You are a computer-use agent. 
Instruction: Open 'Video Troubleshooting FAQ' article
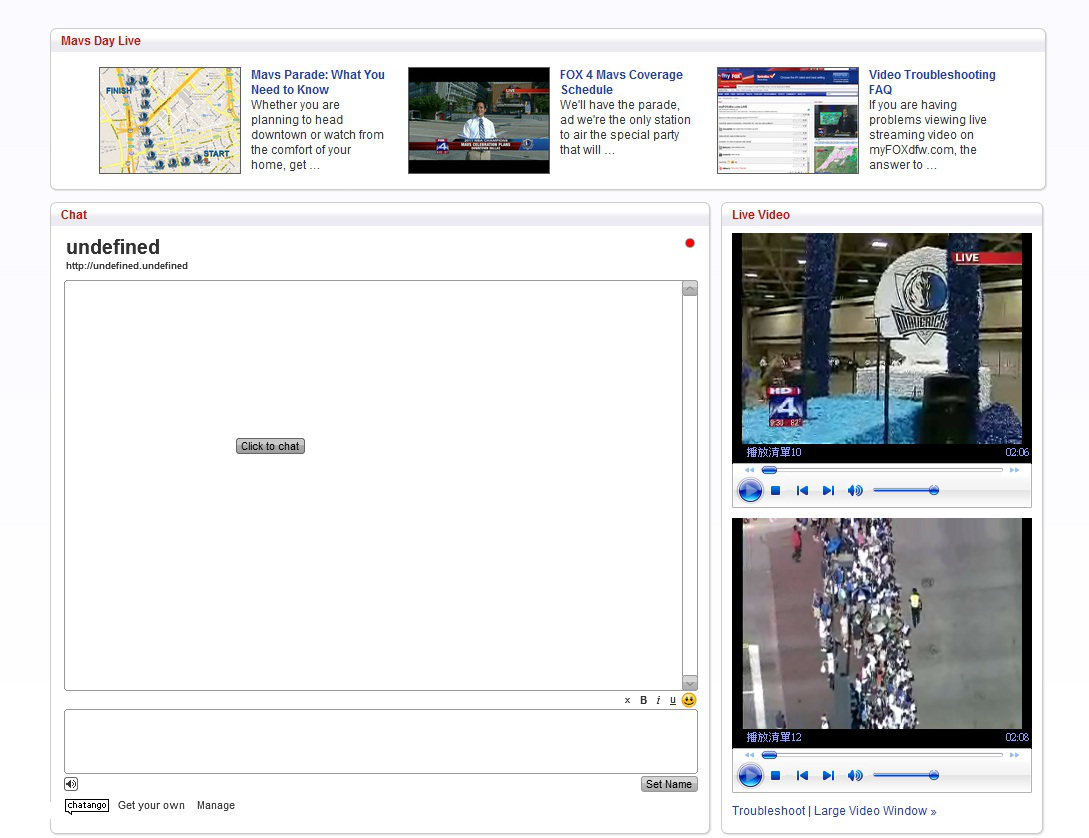tap(932, 82)
